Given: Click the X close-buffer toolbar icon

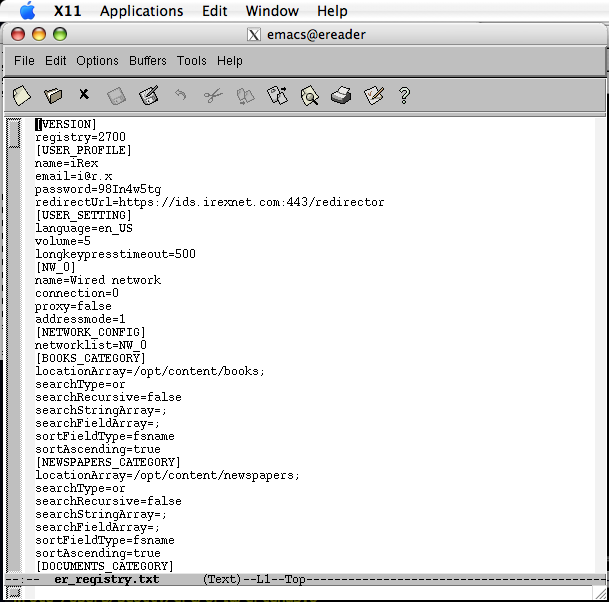Looking at the screenshot, I should click(x=84, y=94).
